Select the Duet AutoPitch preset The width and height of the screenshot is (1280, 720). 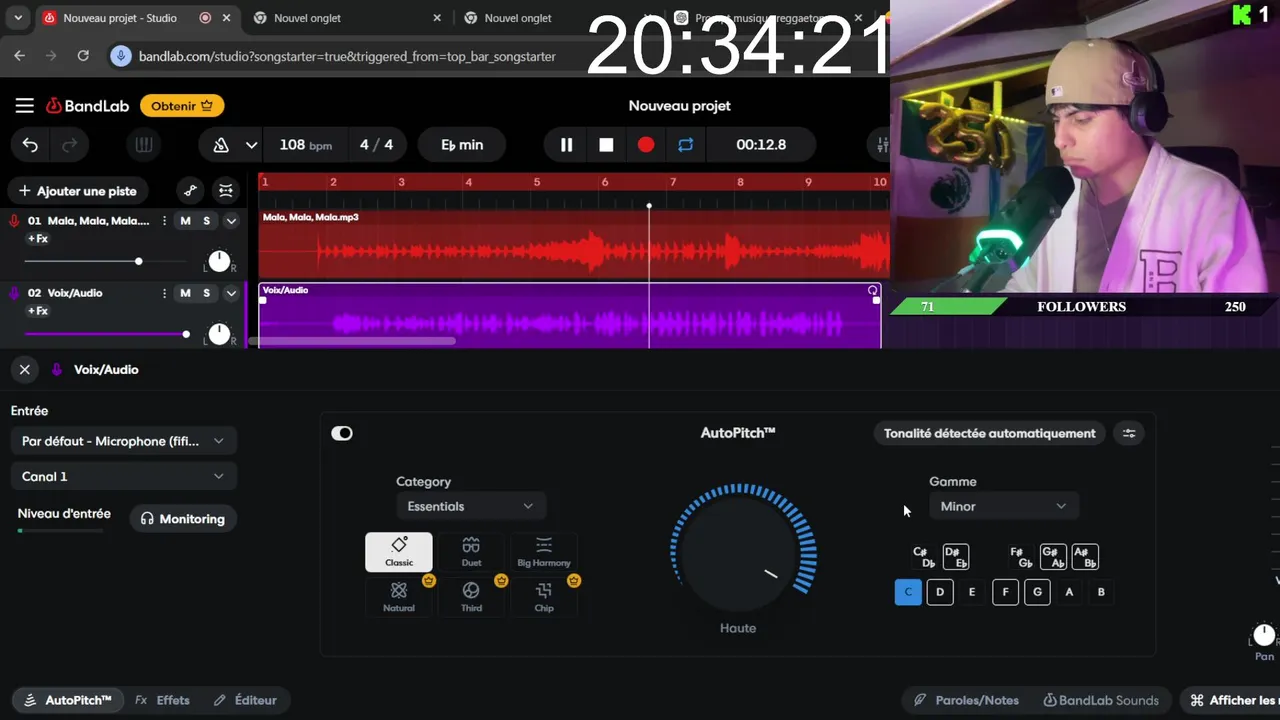pyautogui.click(x=471, y=552)
